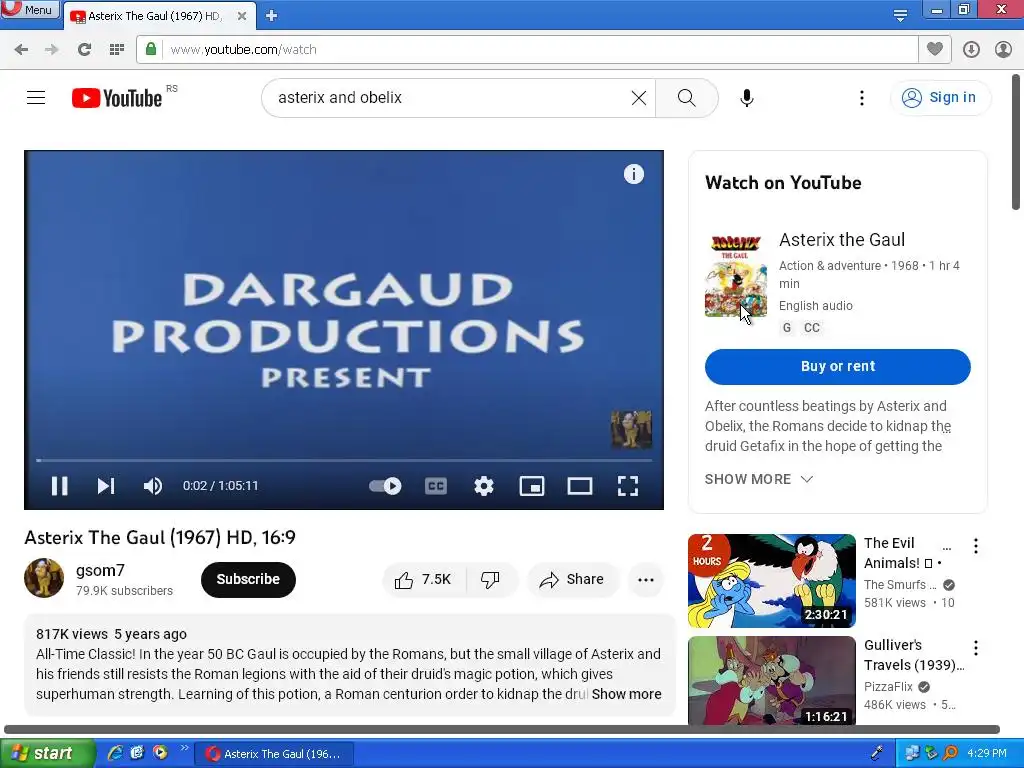Go back to the previous page
The image size is (1024, 768).
coord(21,50)
